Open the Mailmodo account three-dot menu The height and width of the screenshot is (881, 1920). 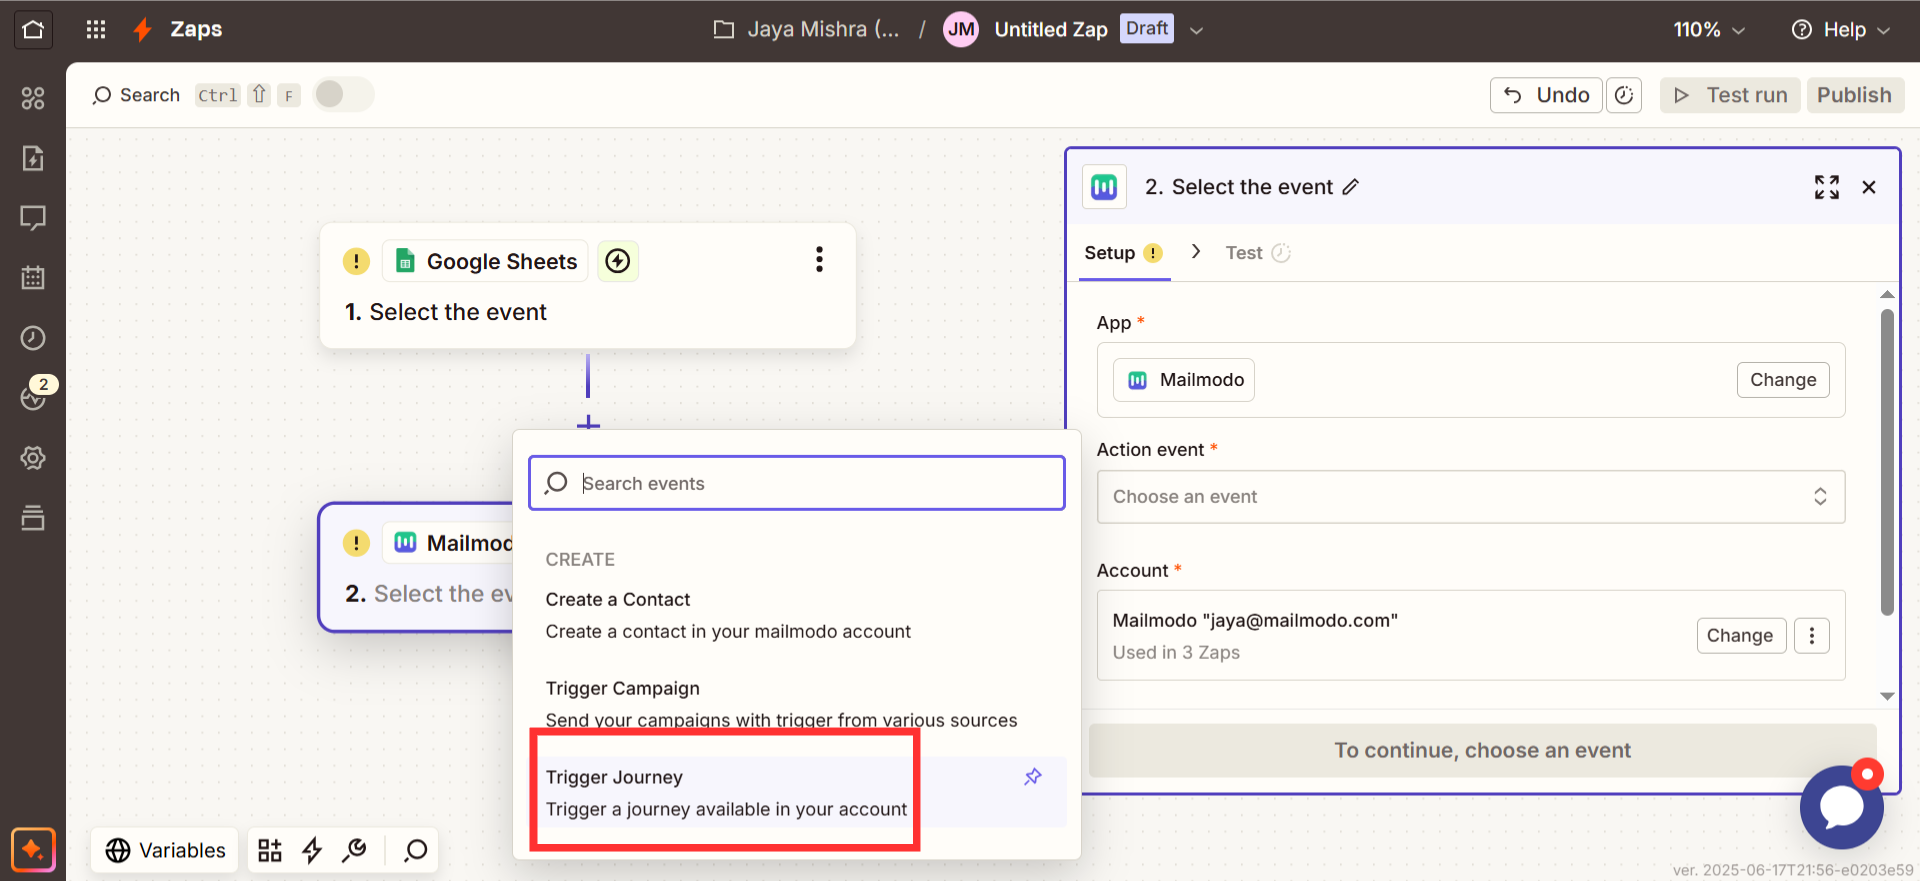coord(1812,635)
